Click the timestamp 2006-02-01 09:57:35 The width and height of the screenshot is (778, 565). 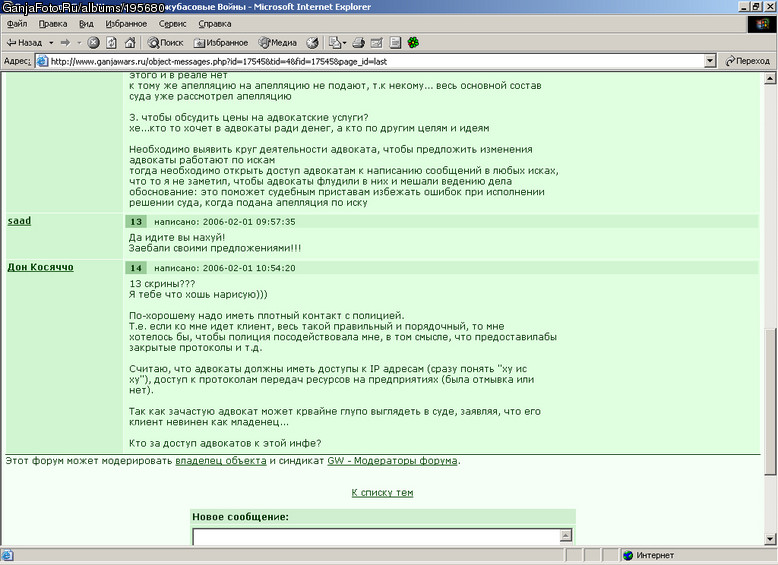point(249,222)
